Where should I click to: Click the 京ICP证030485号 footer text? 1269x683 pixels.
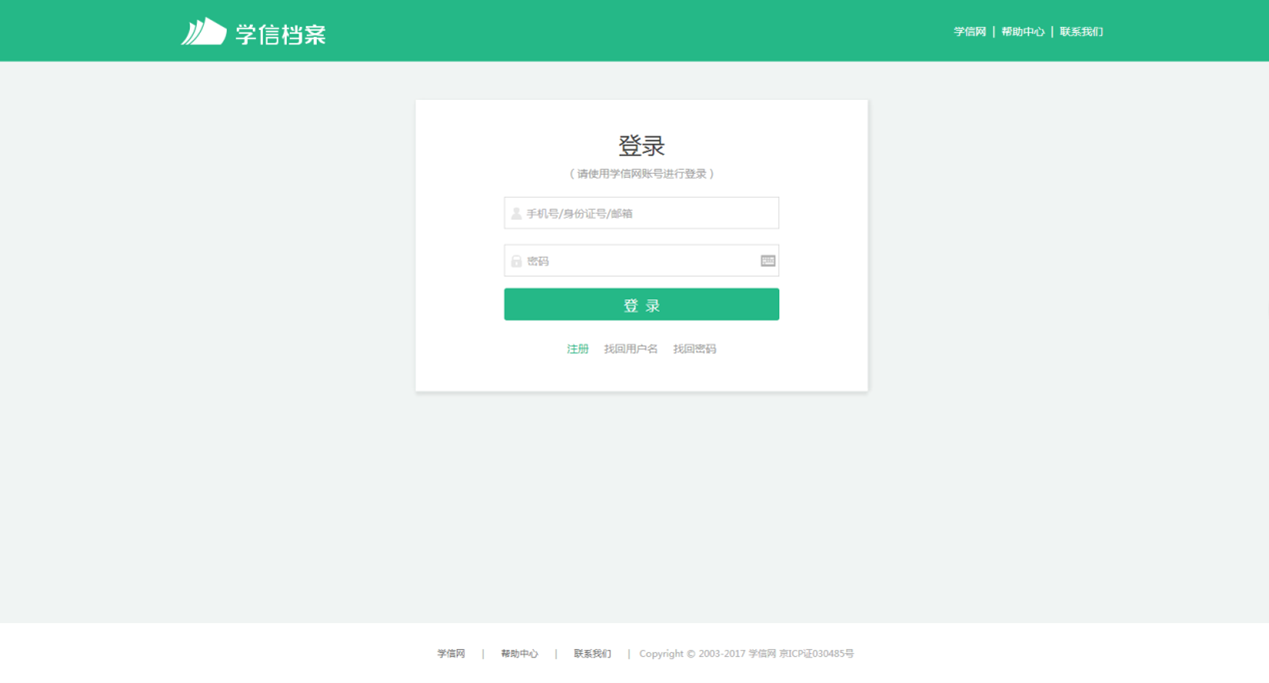817,654
